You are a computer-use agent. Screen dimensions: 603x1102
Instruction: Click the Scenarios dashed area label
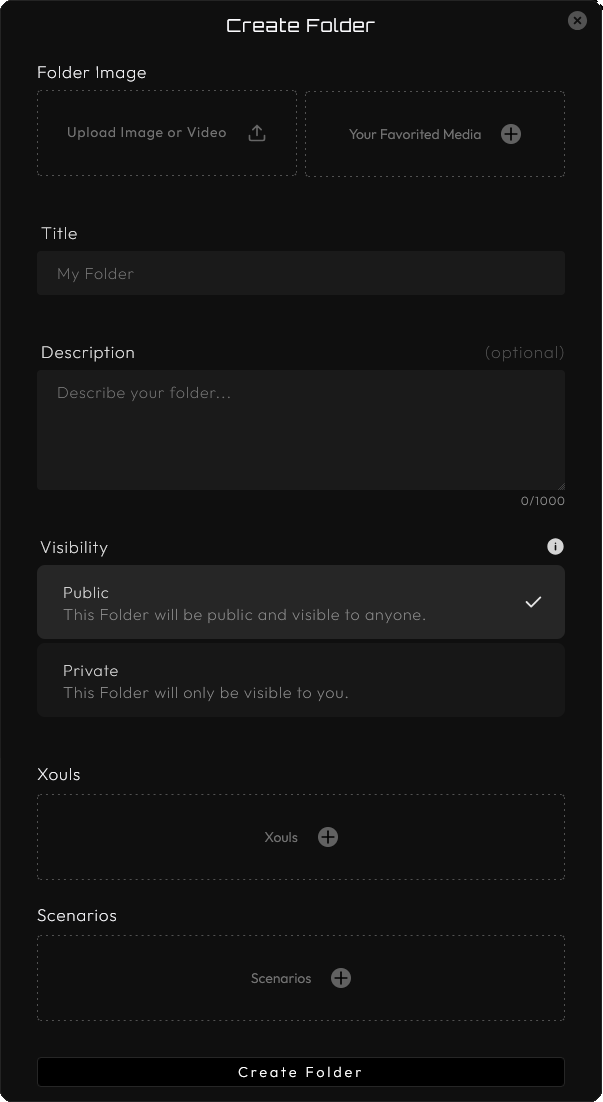[281, 978]
